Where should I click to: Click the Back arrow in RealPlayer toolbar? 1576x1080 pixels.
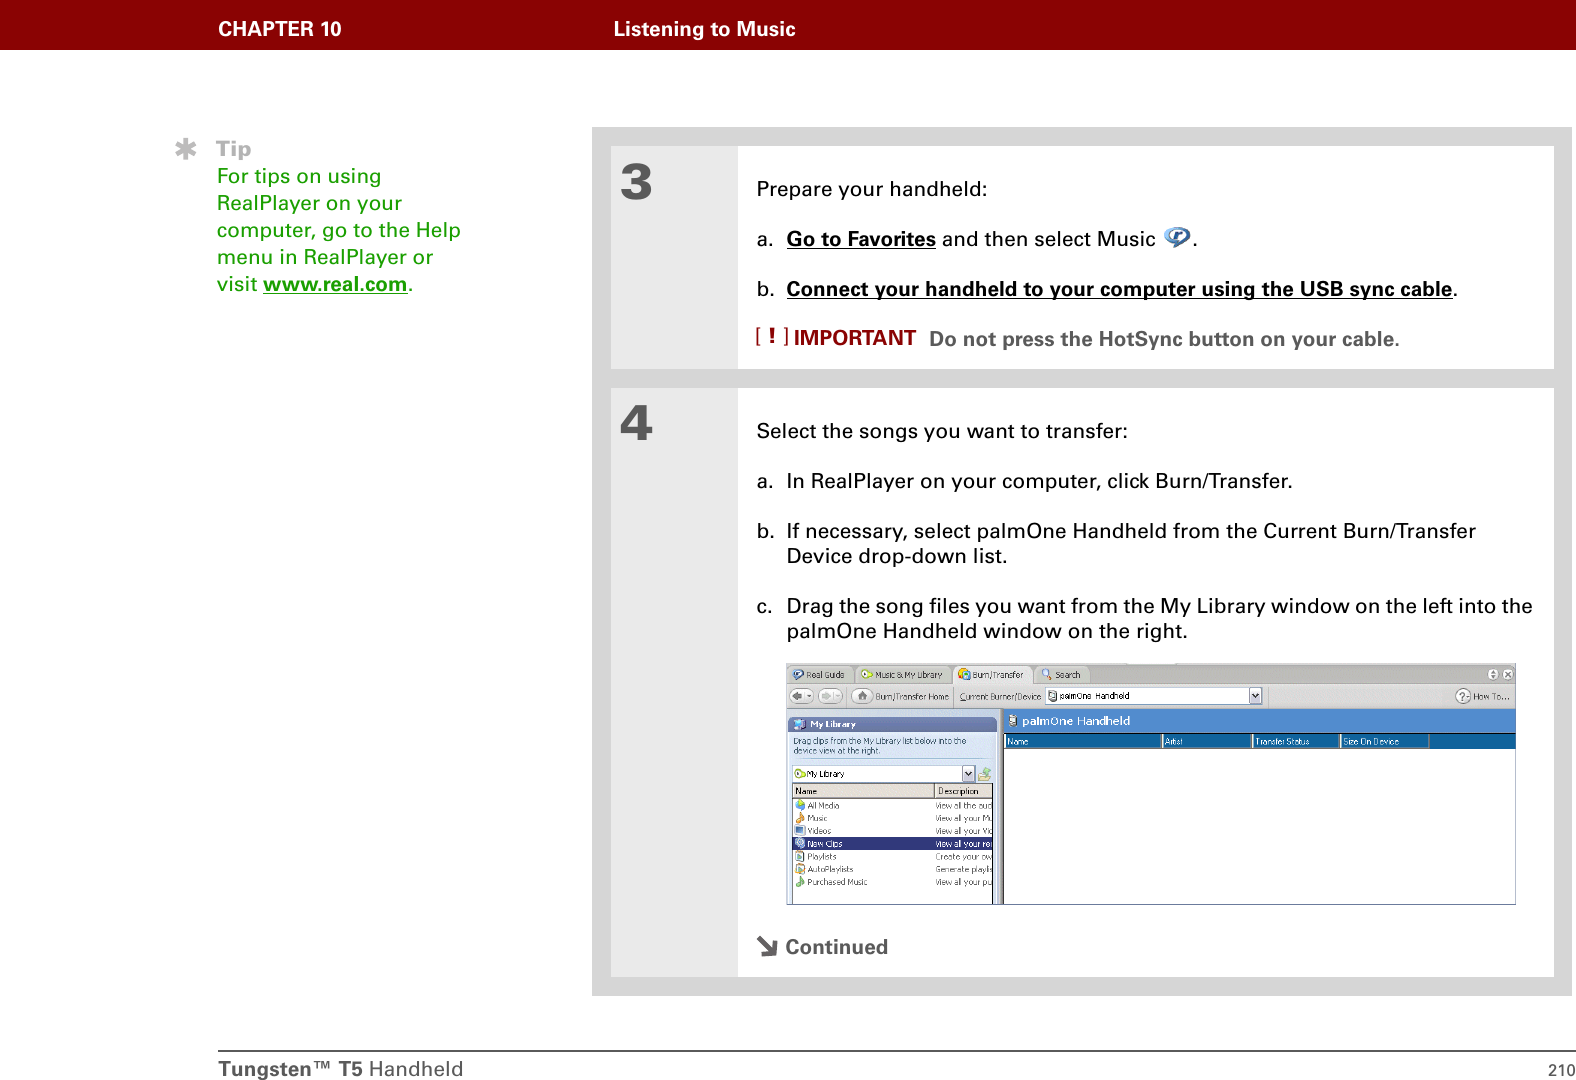pos(801,696)
